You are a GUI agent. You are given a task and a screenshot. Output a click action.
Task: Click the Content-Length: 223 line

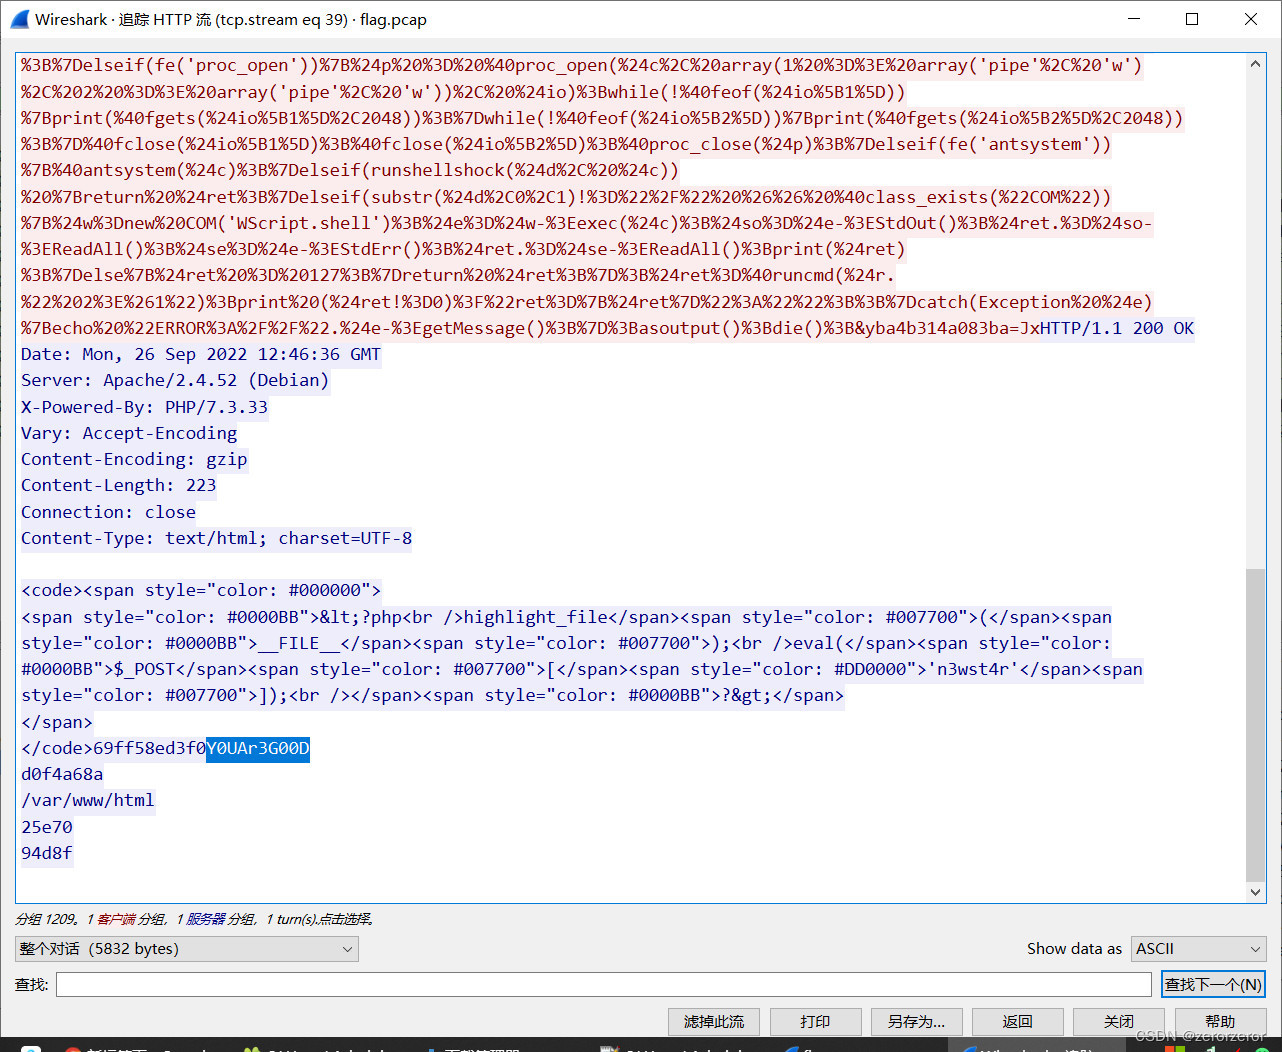click(x=119, y=485)
